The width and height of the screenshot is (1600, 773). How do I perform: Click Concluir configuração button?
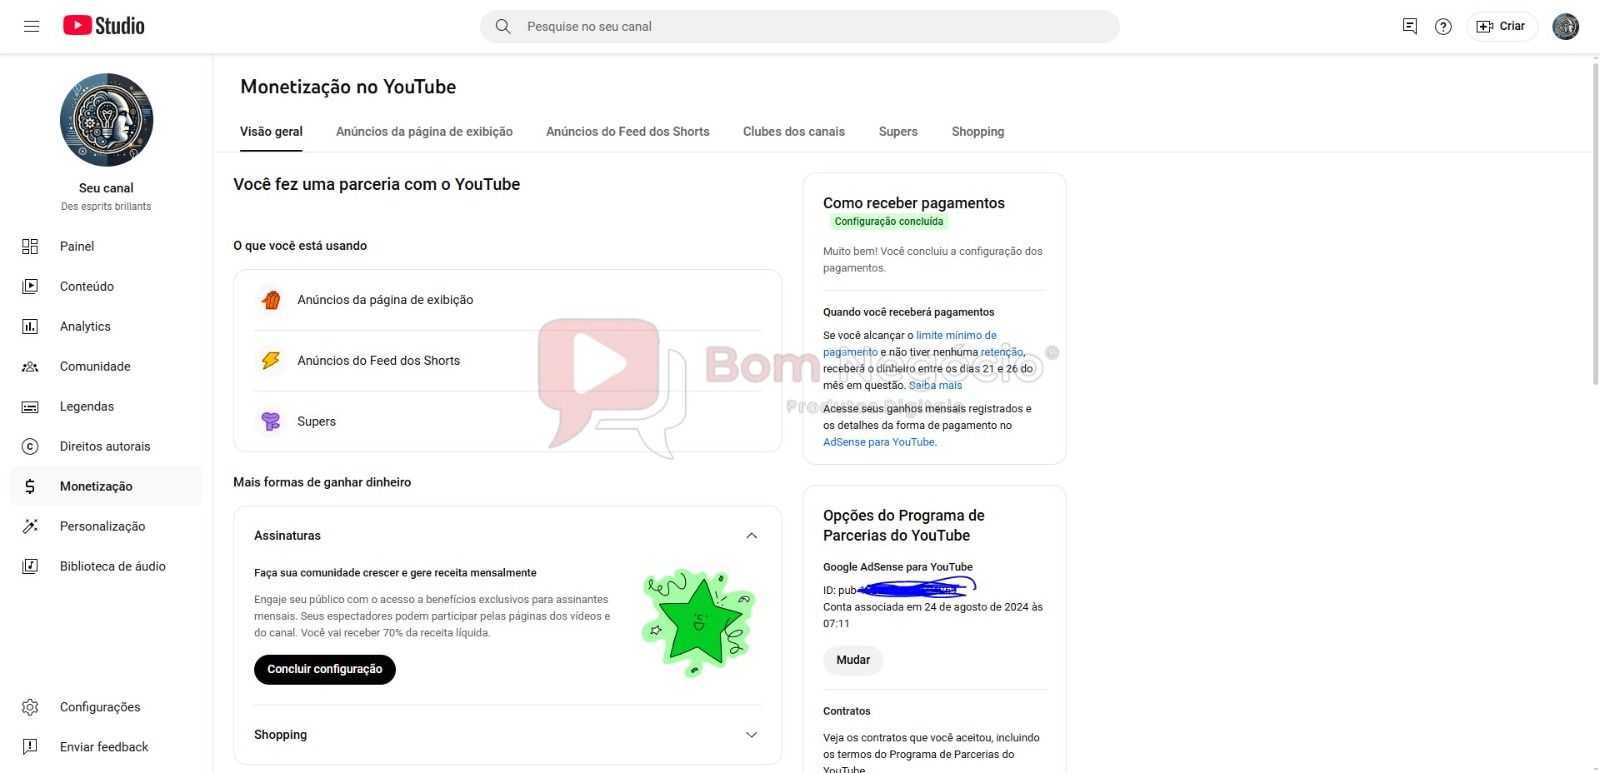click(x=325, y=669)
